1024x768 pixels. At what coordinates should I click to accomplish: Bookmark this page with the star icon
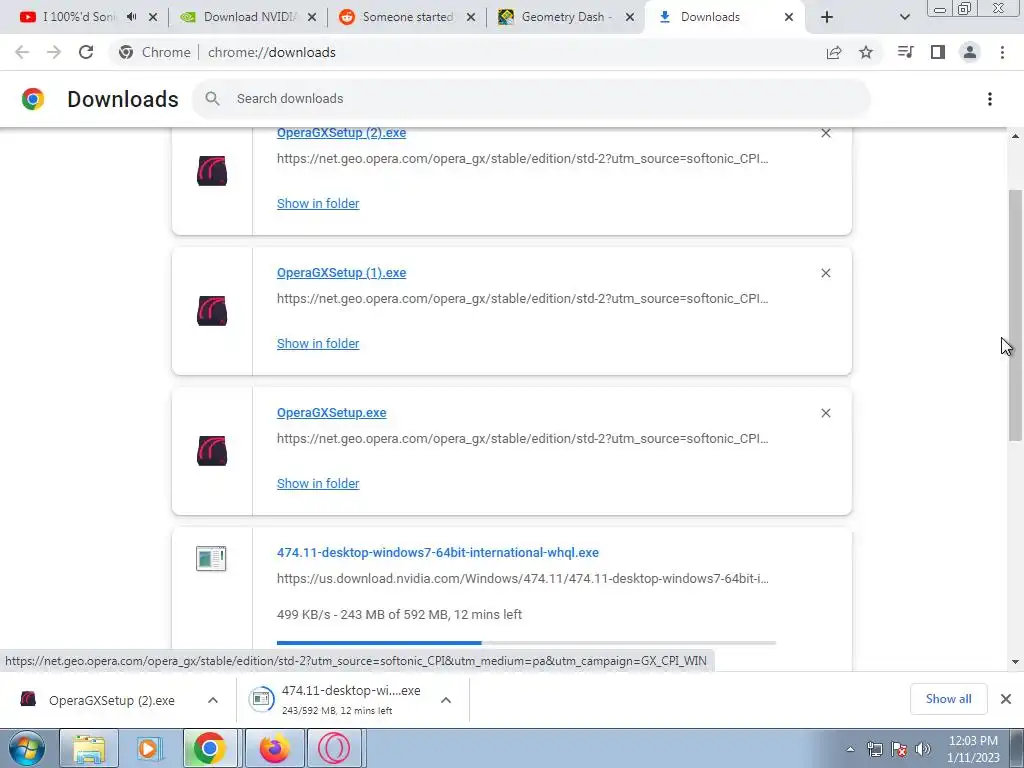pos(866,52)
